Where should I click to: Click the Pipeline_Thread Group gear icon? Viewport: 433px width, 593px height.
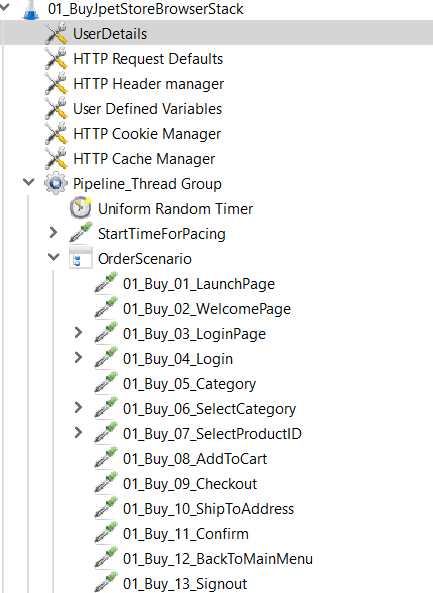56,183
